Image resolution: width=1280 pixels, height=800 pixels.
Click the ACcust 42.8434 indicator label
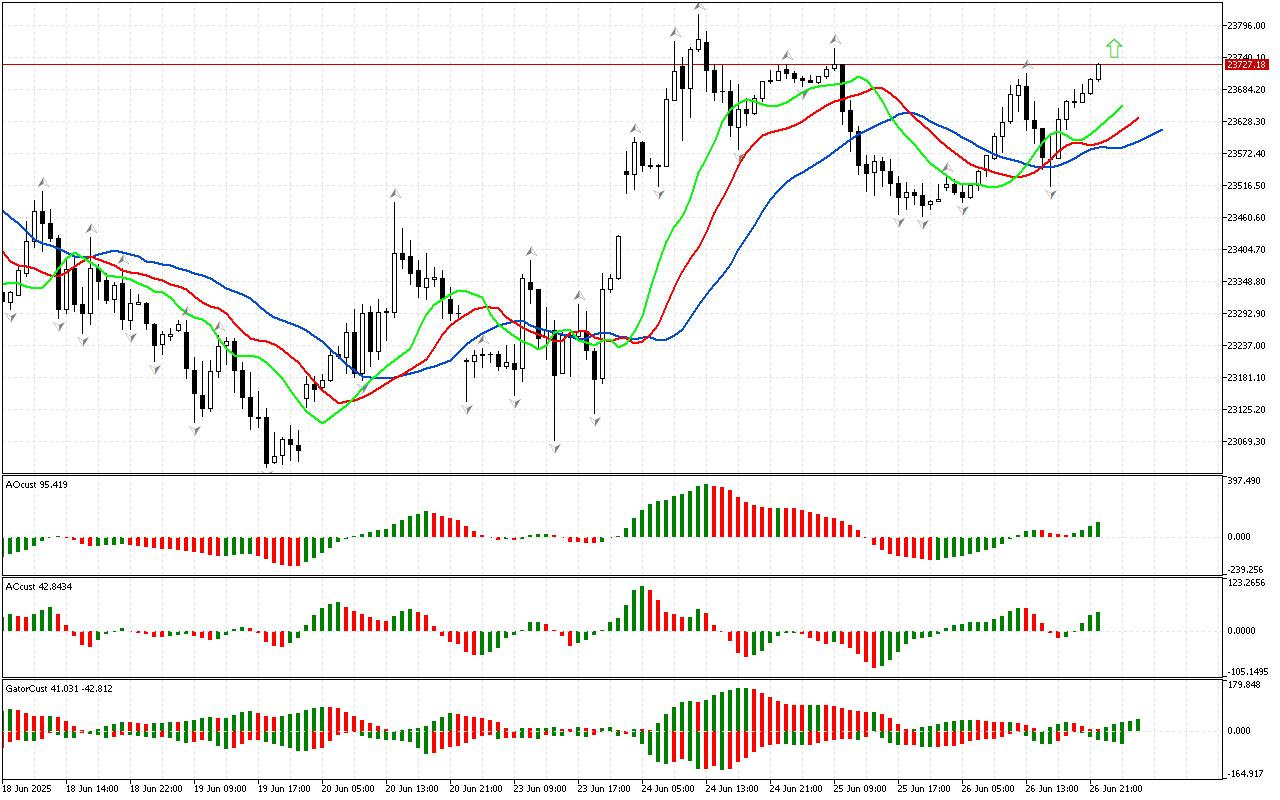coord(37,586)
